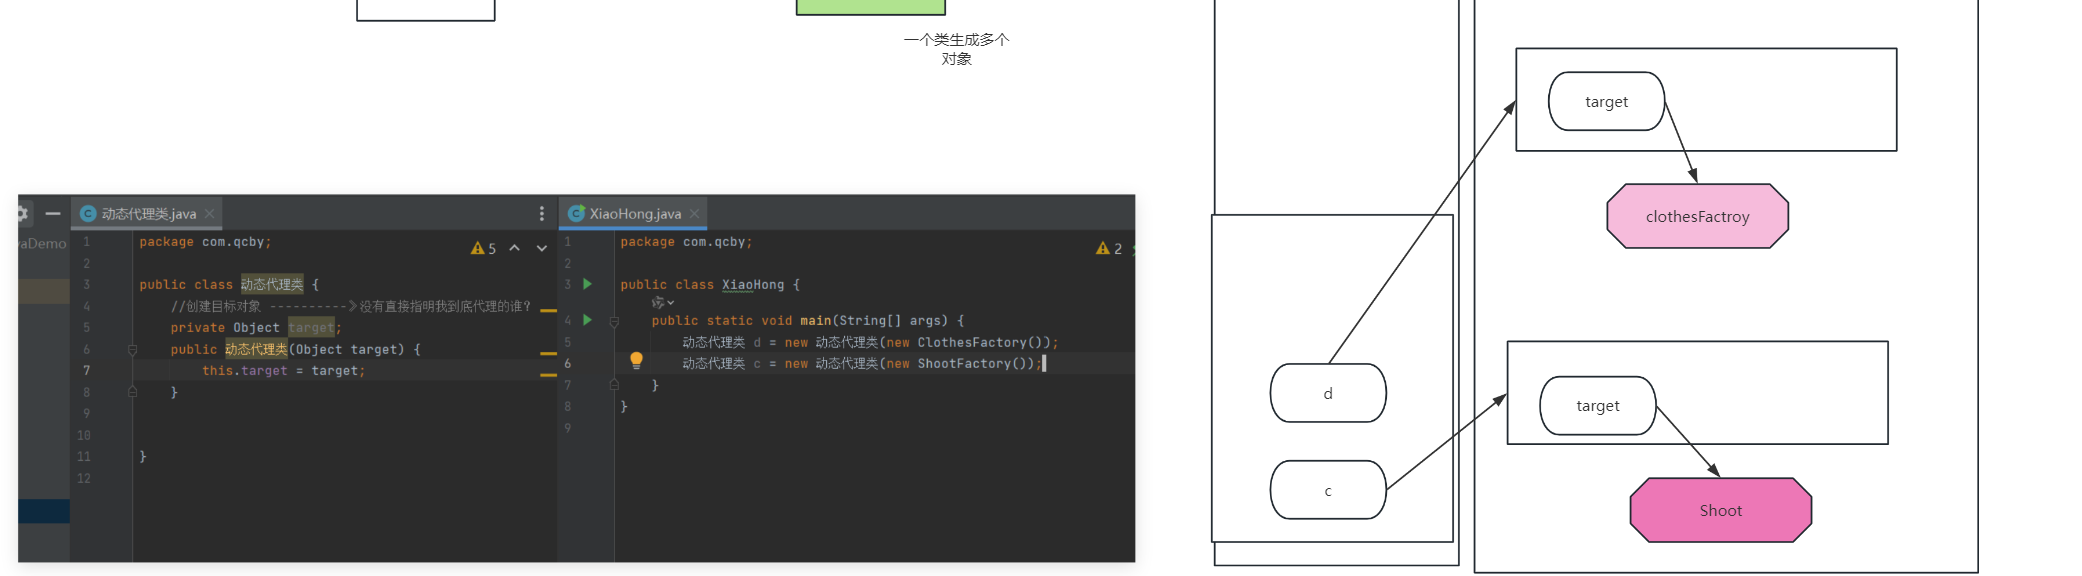Switch to the 动态代理类.java editor tab
Screen dimensions: 2082x576
[148, 214]
